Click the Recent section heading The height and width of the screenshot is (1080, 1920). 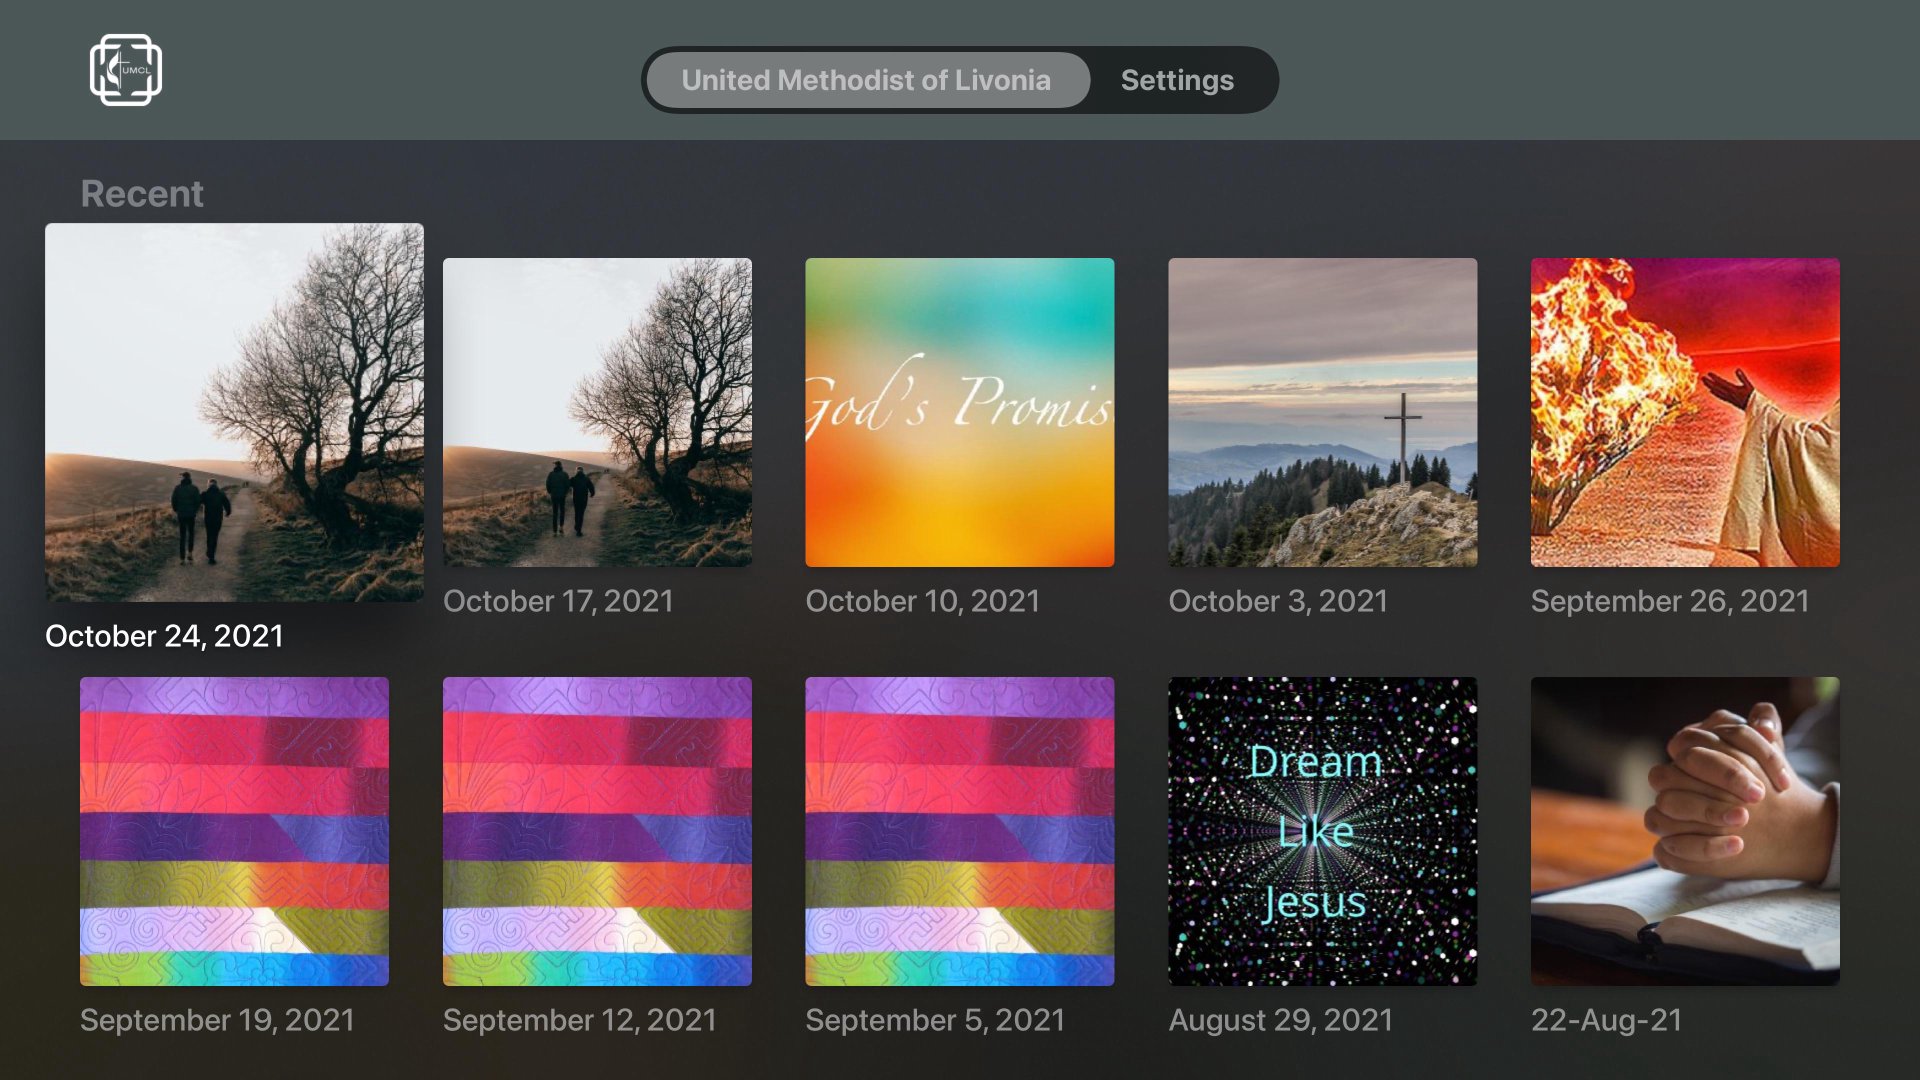pyautogui.click(x=142, y=194)
